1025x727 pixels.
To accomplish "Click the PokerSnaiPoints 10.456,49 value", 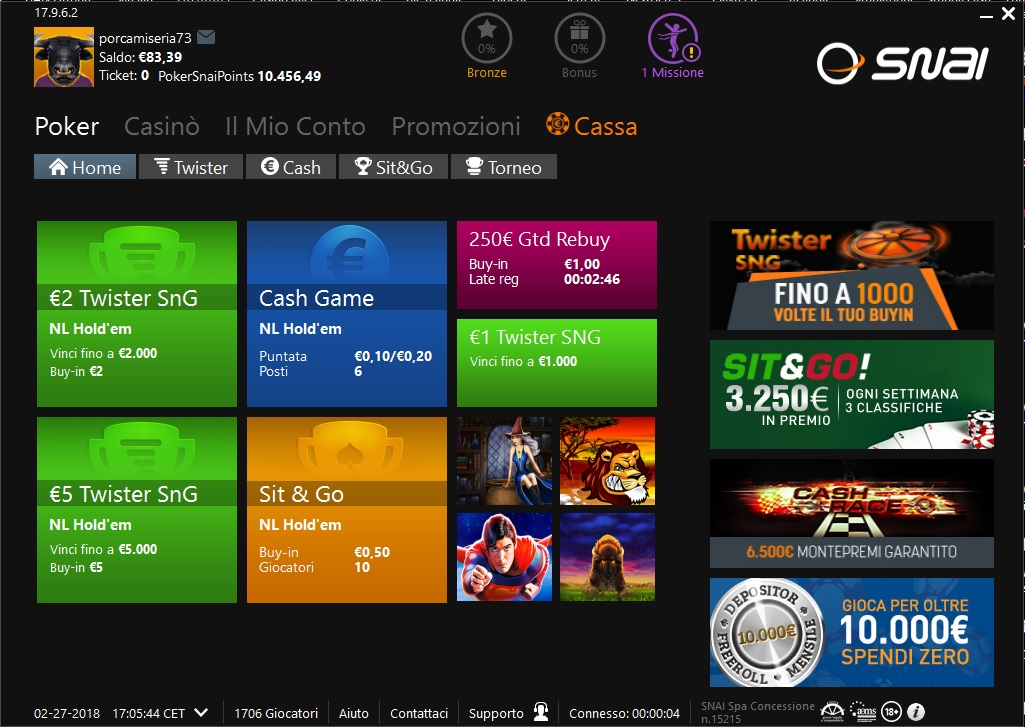I will (239, 76).
